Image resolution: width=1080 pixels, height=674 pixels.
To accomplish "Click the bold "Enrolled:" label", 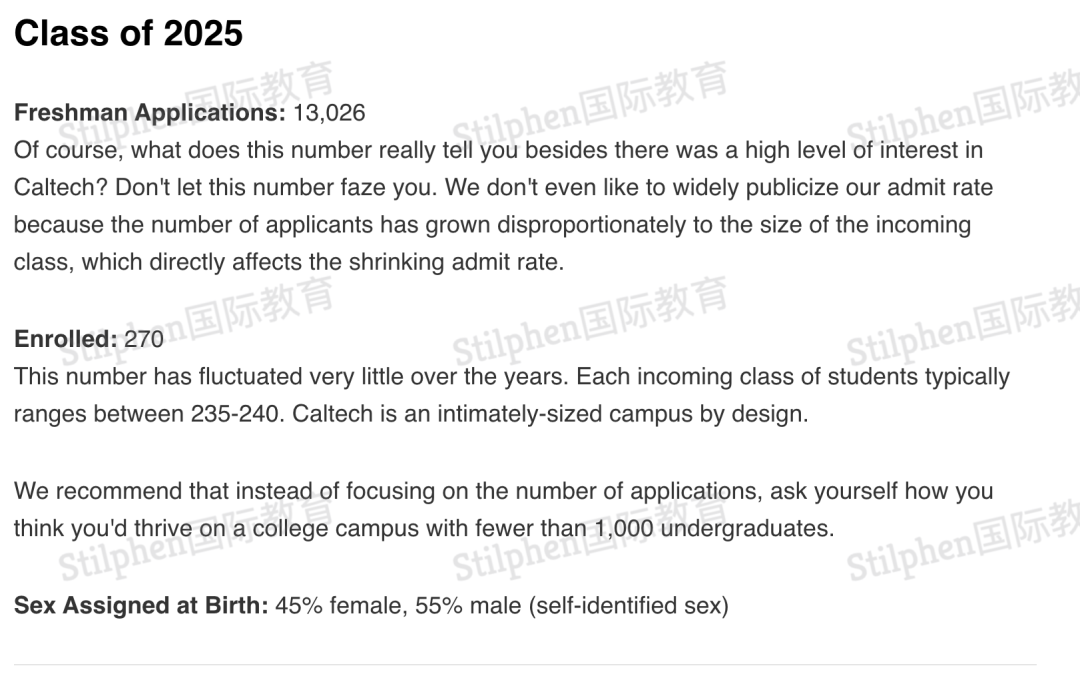I will [x=65, y=339].
